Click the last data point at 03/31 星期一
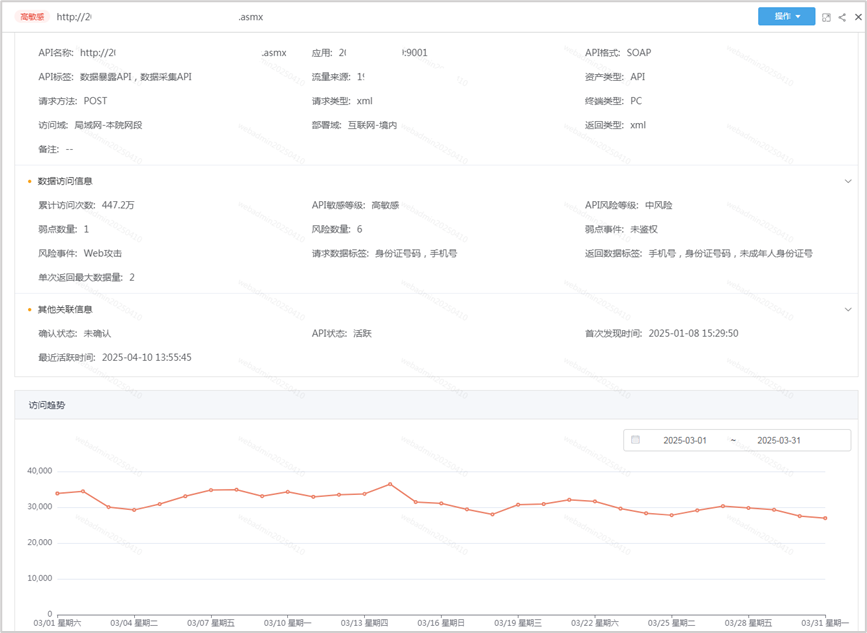This screenshot has height=633, width=867. (x=825, y=518)
